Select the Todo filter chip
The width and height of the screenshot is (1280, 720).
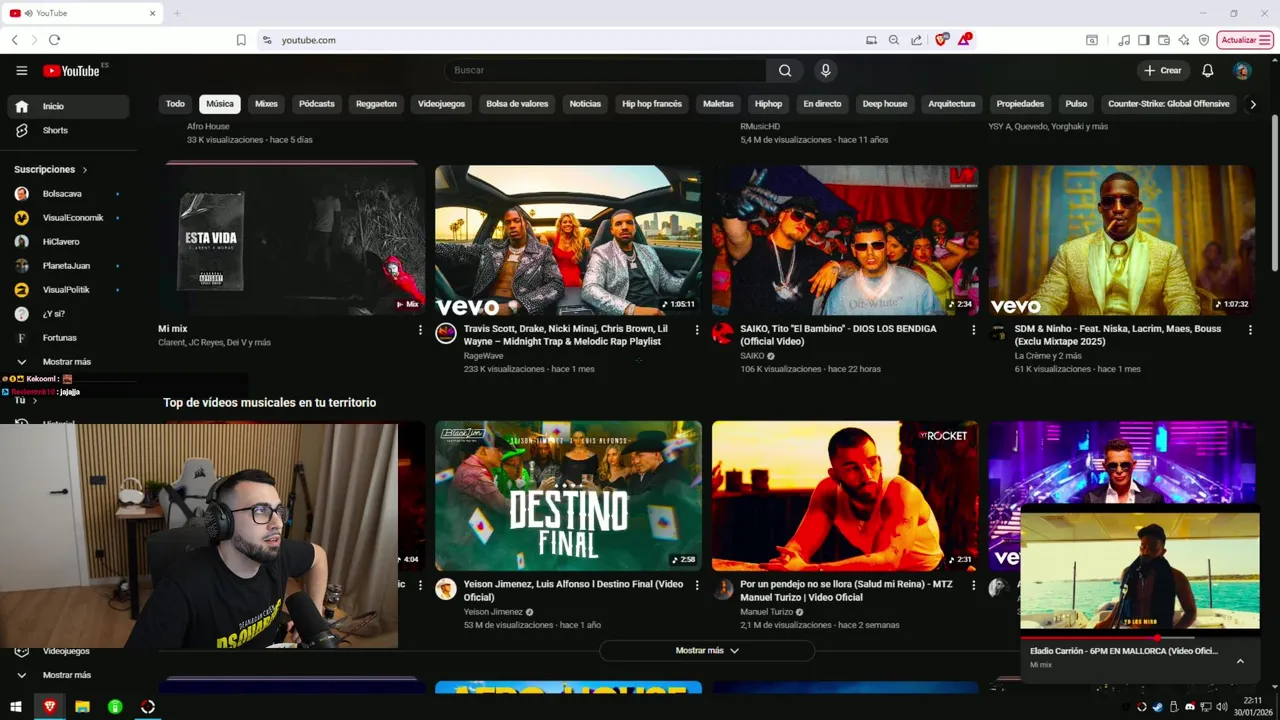(x=175, y=104)
